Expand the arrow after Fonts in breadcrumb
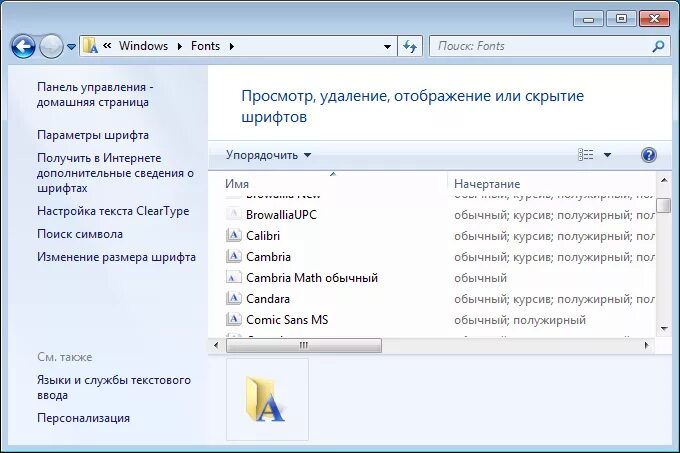The height and width of the screenshot is (453, 680). [232, 46]
